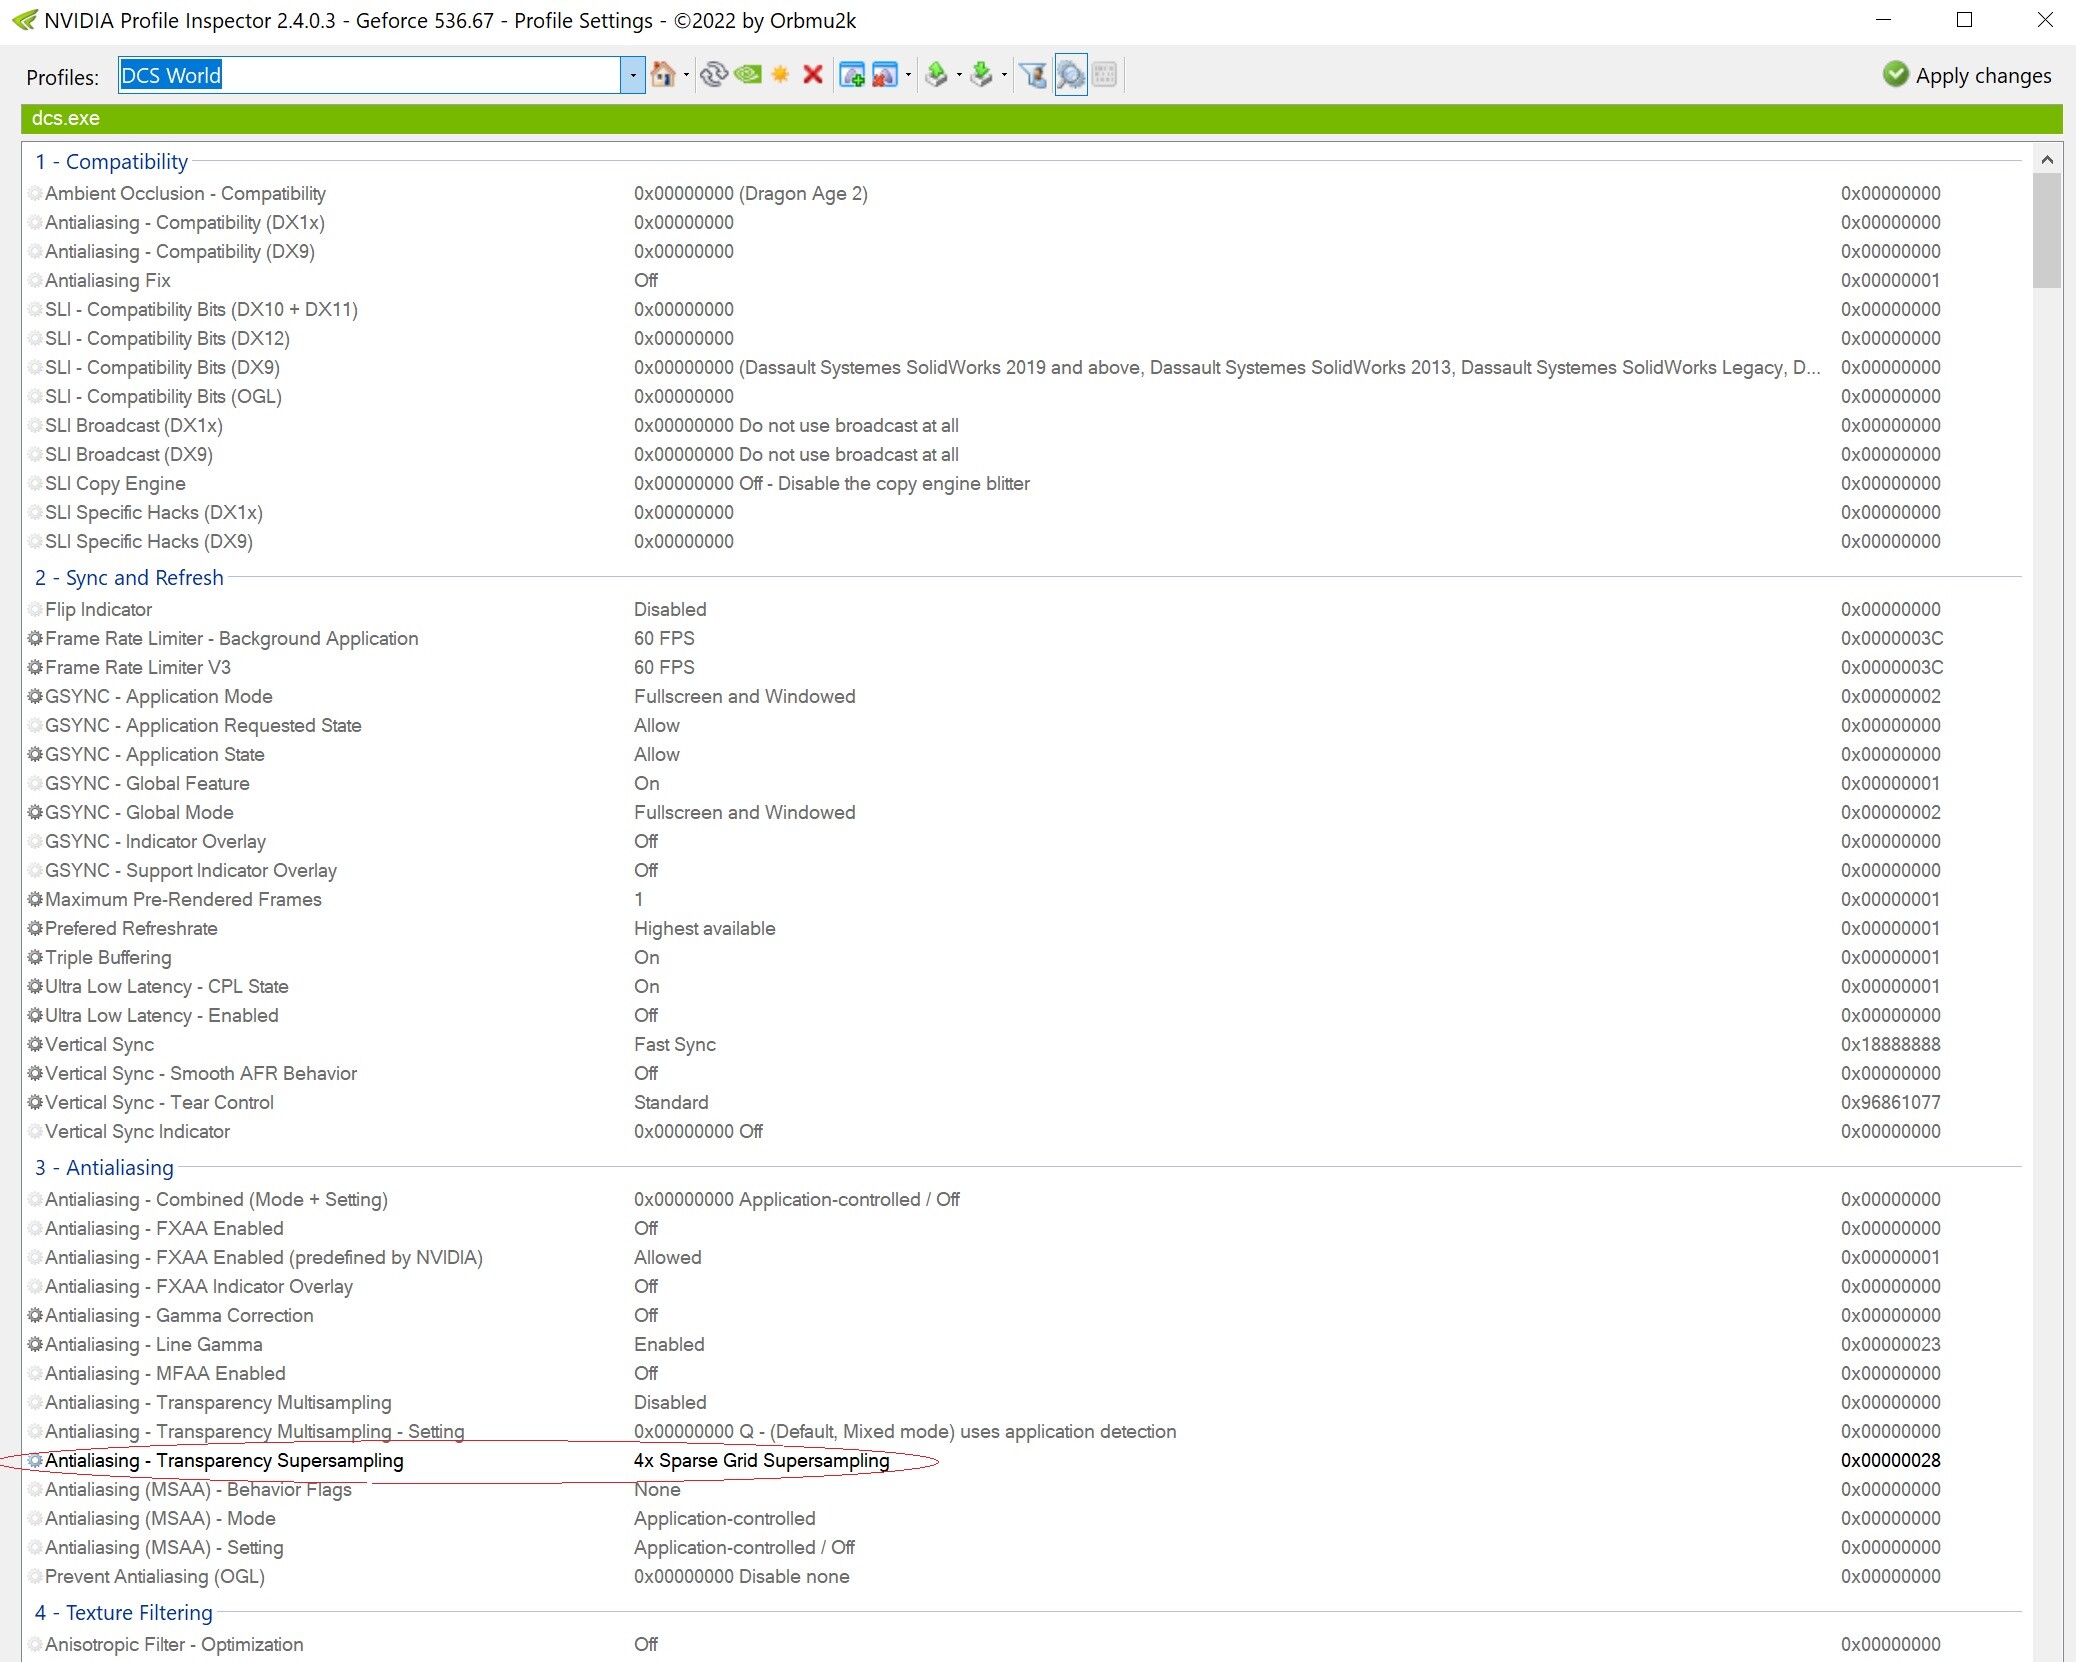Click the 2 - Sync and Refresh group header
Viewport: 2076px width, 1662px height.
coord(129,577)
